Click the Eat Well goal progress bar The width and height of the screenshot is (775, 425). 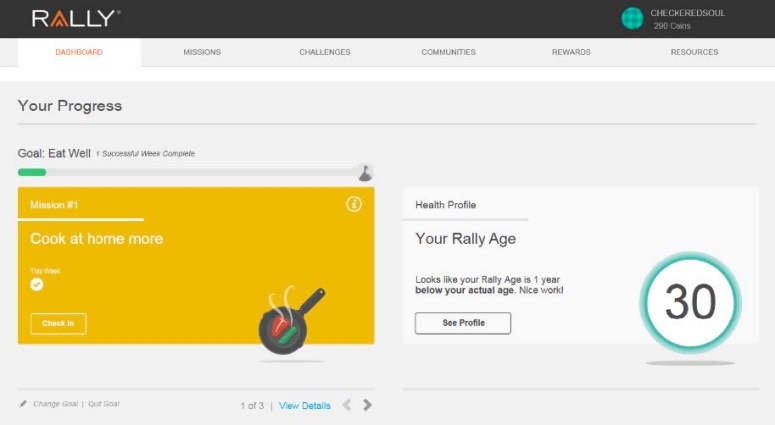190,172
